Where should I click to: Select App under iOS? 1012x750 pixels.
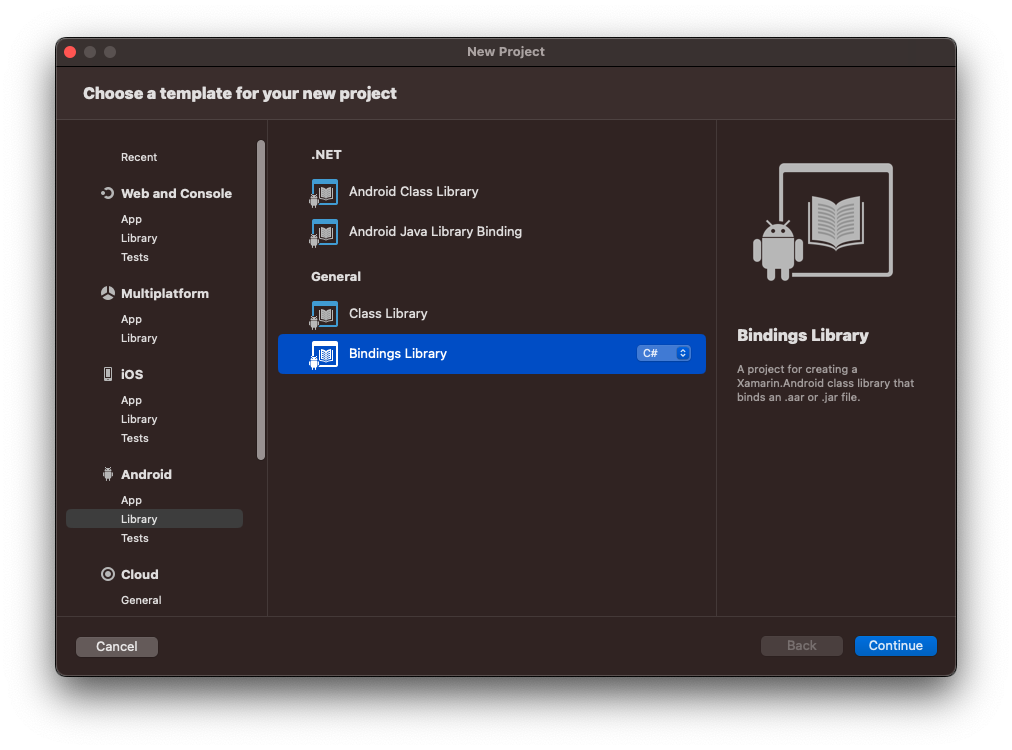(131, 400)
